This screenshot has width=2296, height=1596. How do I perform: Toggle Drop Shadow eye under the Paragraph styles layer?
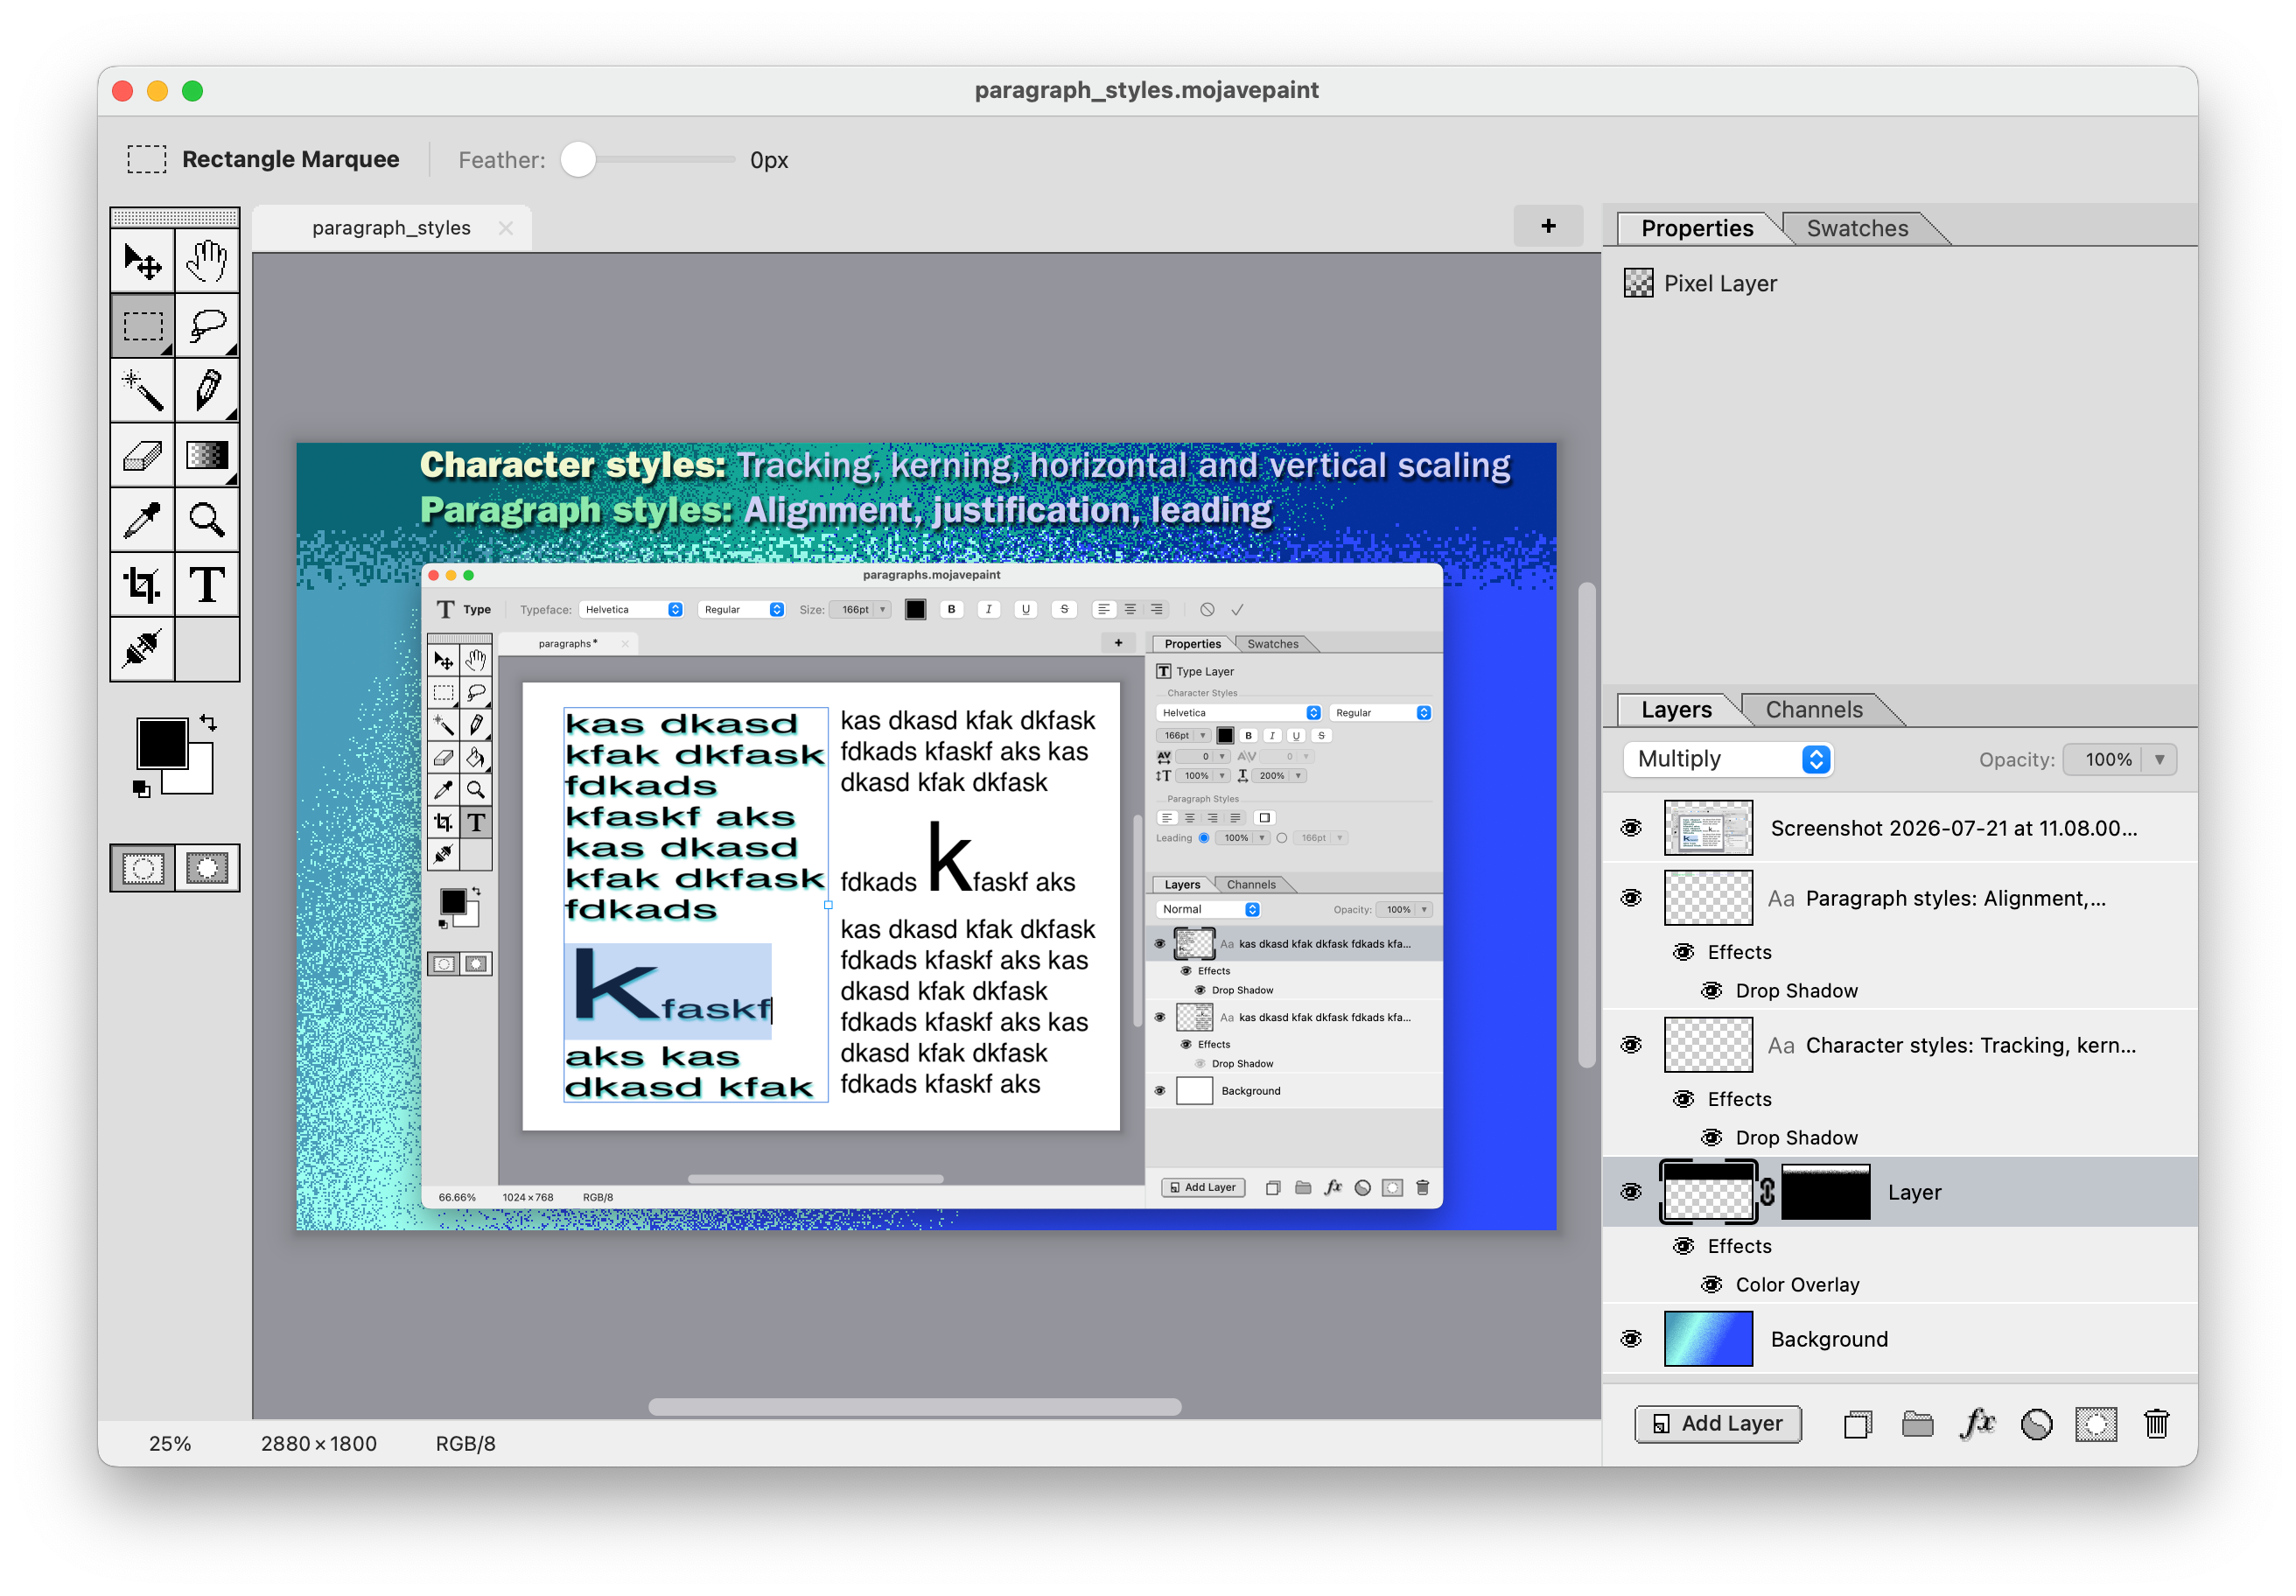[1712, 991]
